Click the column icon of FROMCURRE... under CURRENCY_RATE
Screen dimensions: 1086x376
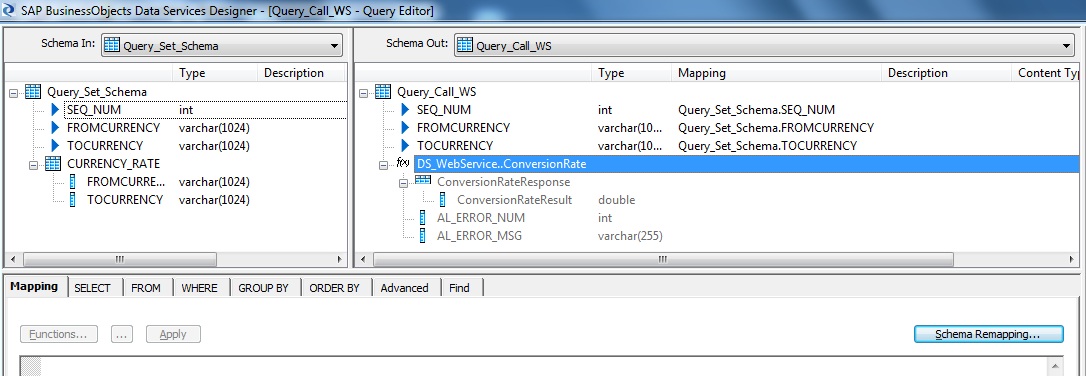click(x=73, y=182)
